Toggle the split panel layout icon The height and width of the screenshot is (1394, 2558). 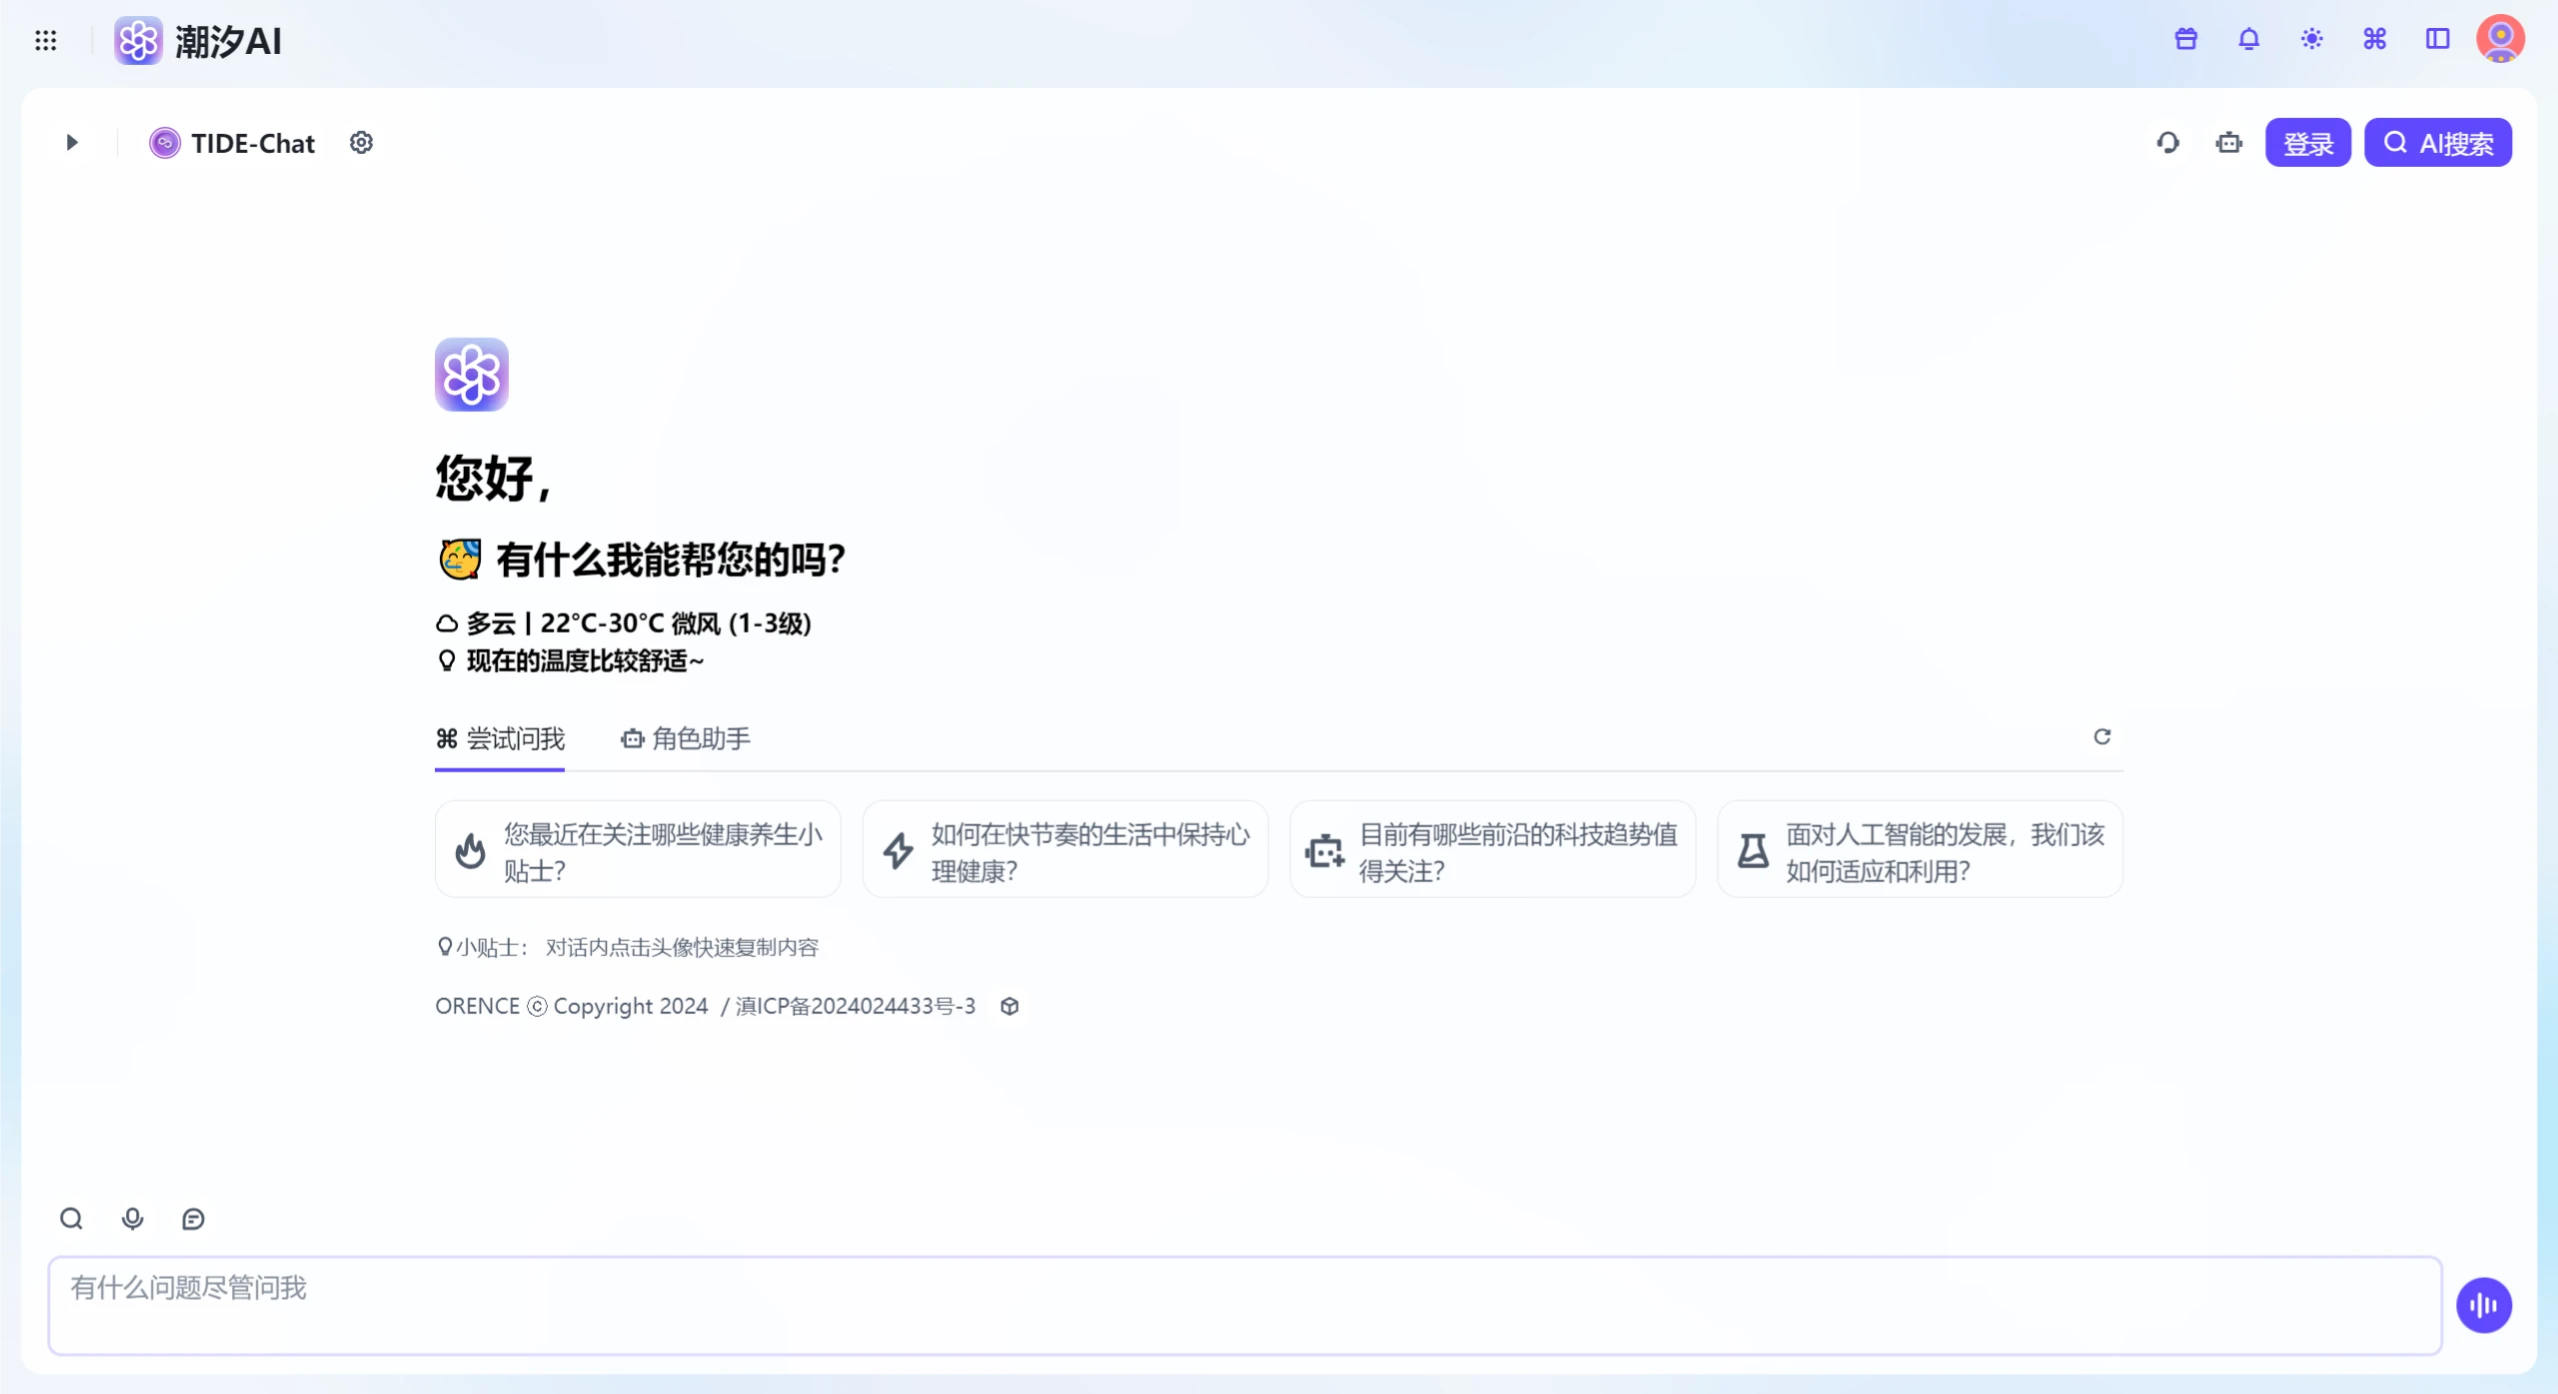click(x=2437, y=39)
